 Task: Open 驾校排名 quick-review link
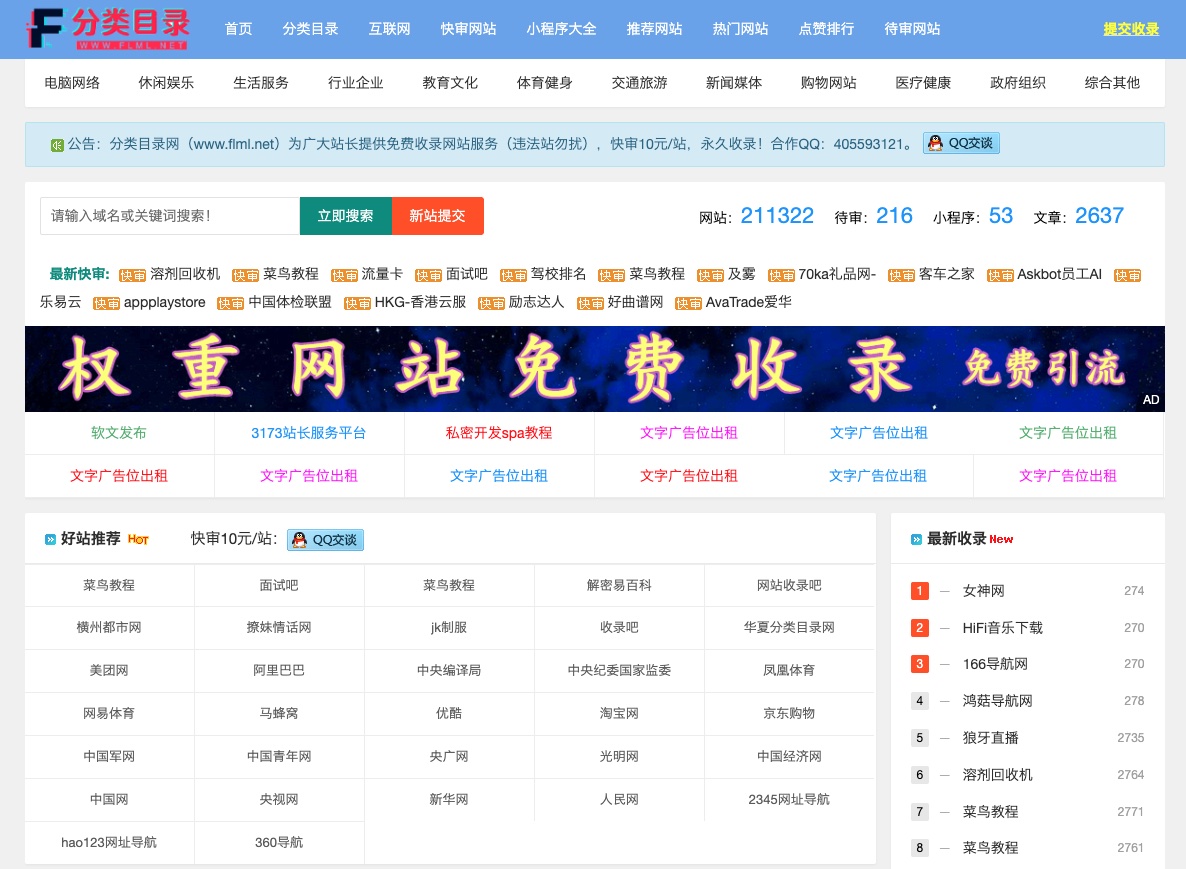(x=558, y=275)
